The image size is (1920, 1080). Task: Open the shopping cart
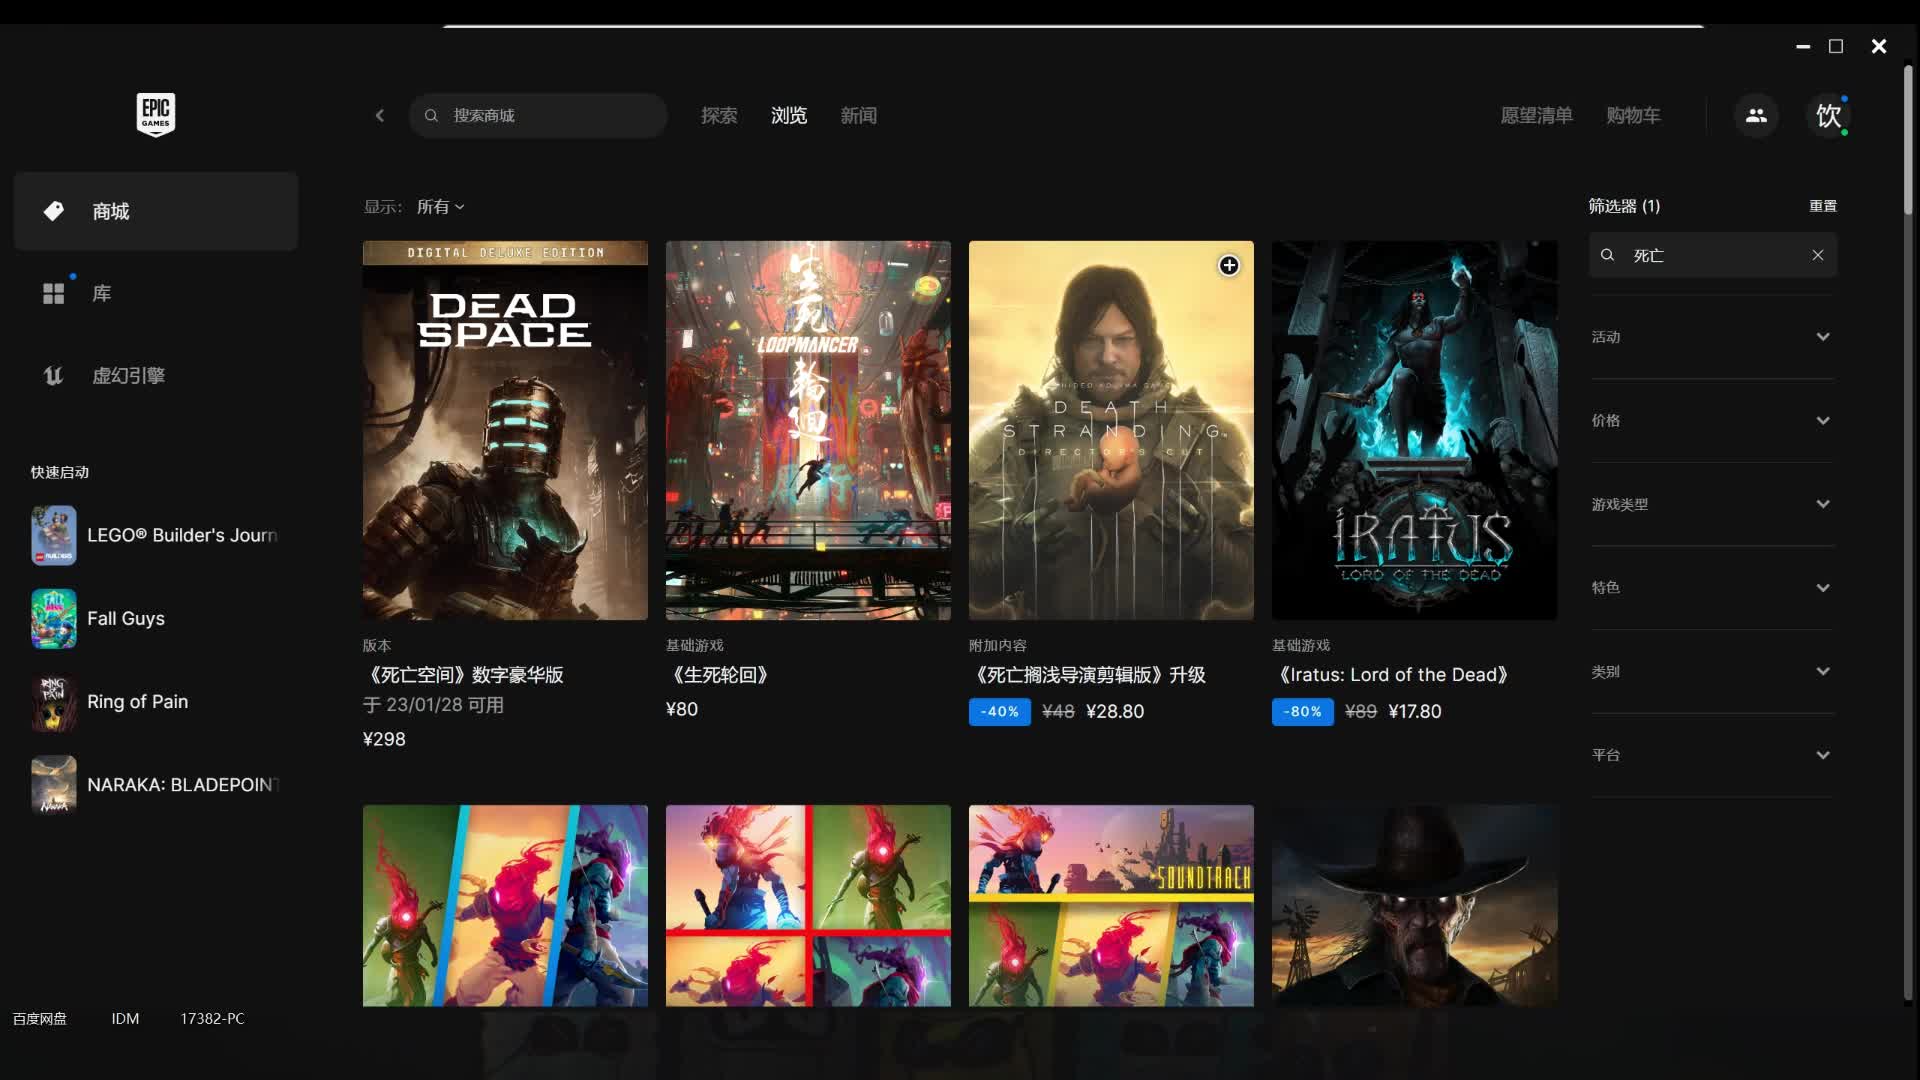[x=1633, y=115]
